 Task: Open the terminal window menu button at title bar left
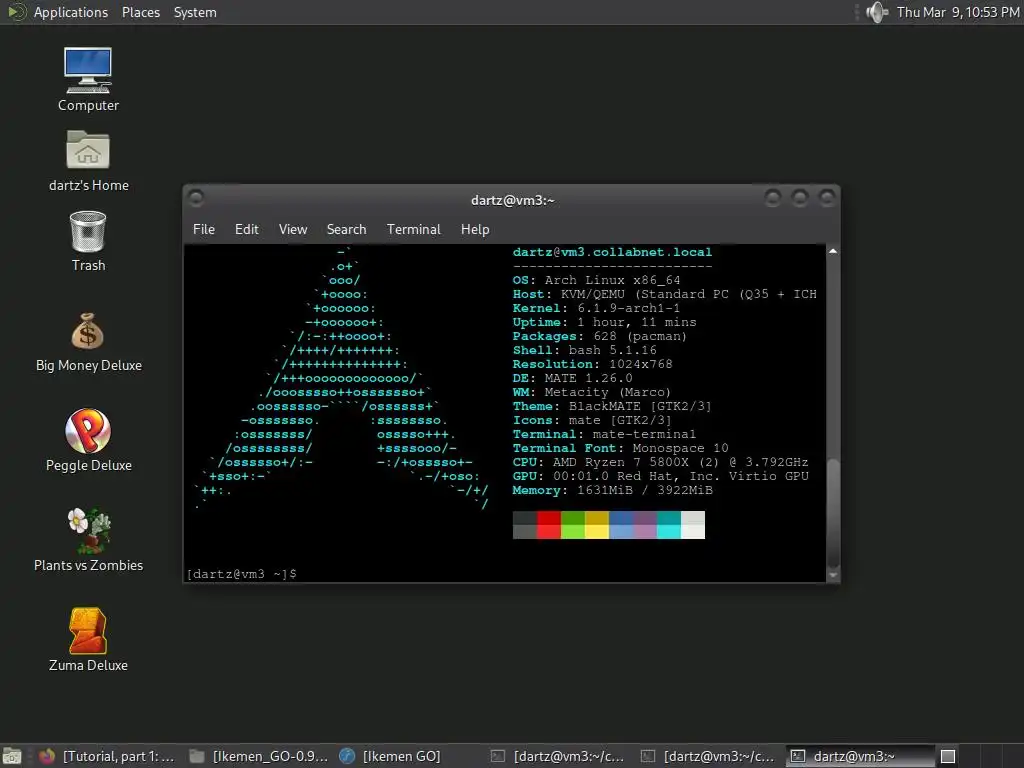196,197
